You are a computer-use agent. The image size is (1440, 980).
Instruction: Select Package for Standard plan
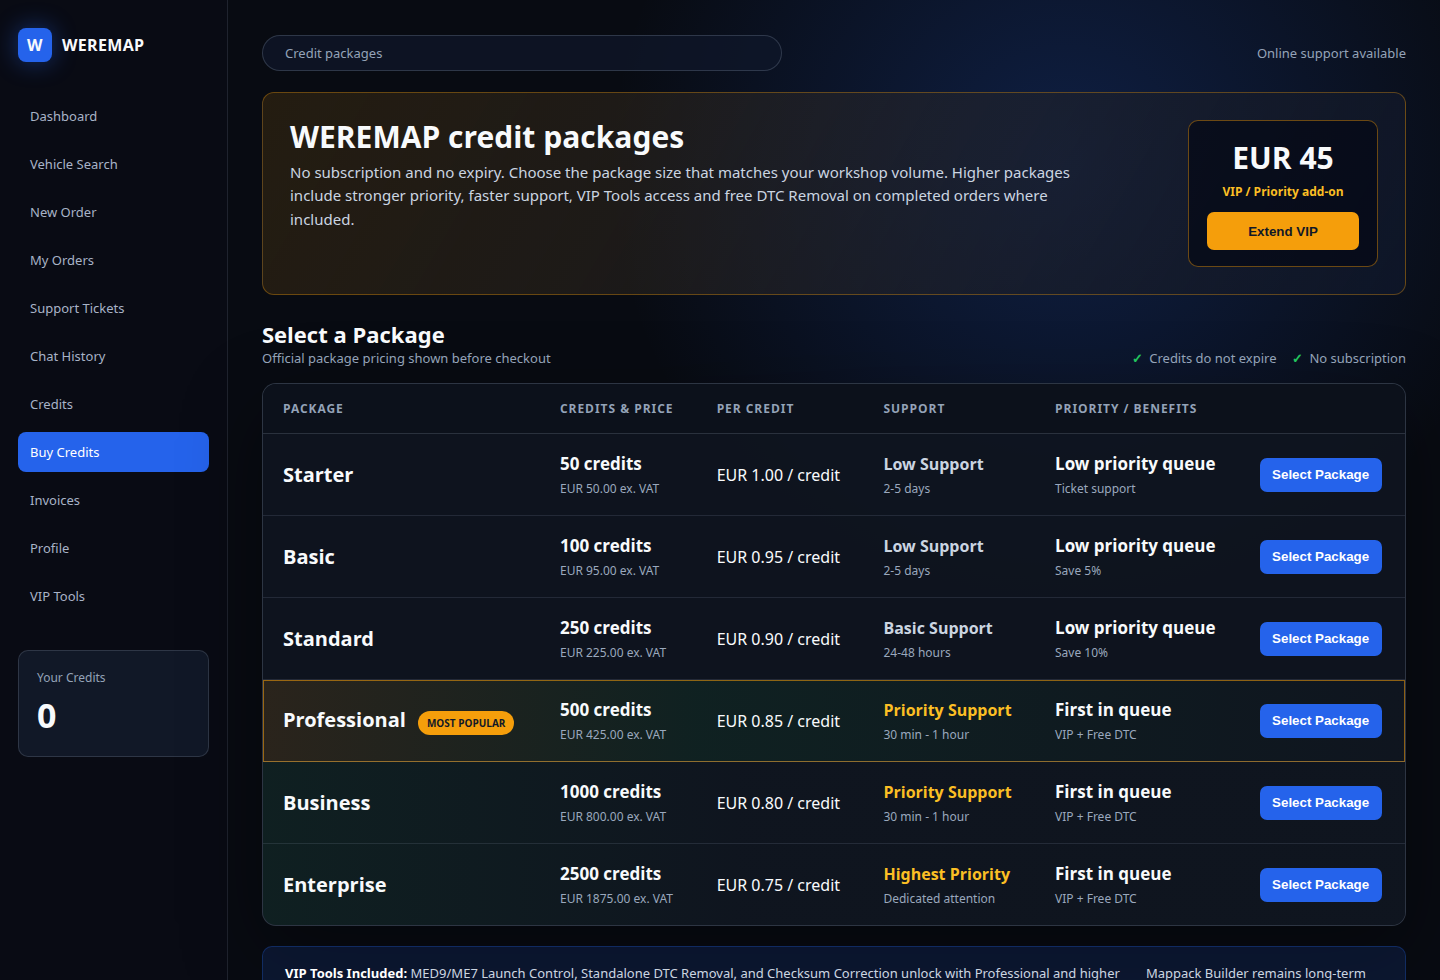pyautogui.click(x=1320, y=639)
